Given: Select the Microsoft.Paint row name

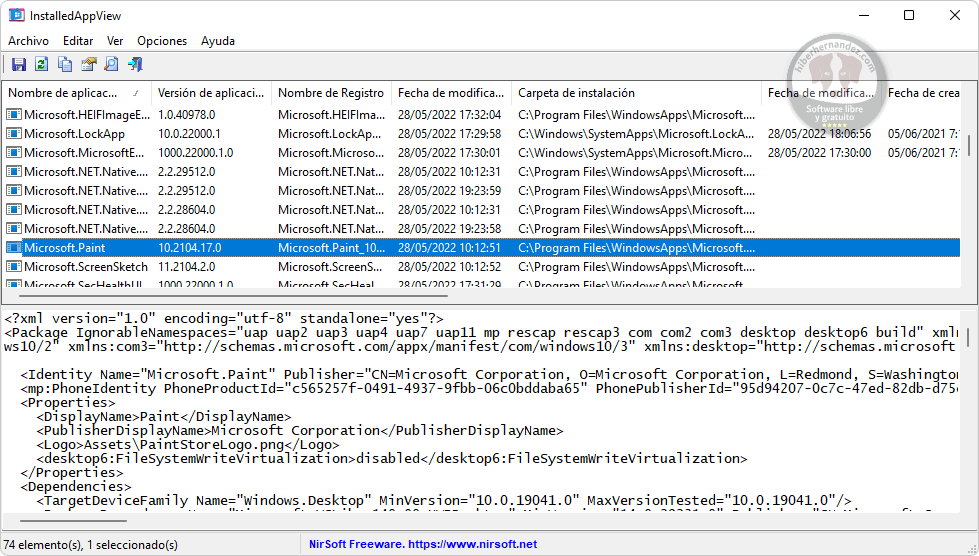Looking at the screenshot, I should point(64,248).
